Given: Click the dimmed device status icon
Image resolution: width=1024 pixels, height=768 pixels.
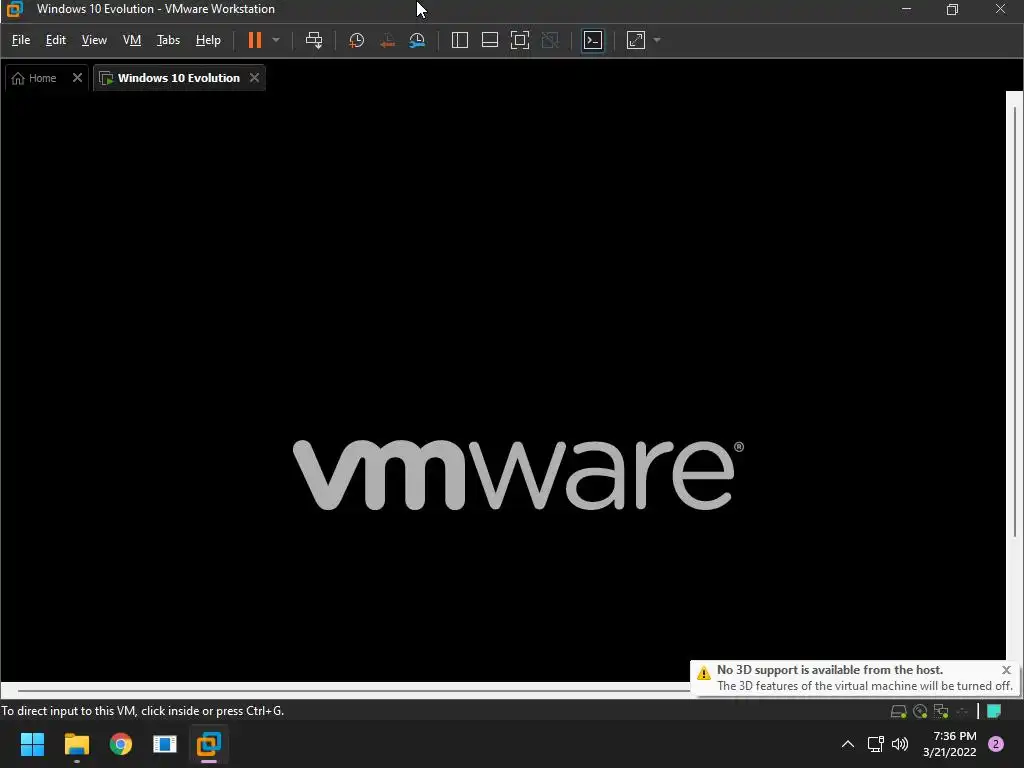Looking at the screenshot, I should click(963, 711).
